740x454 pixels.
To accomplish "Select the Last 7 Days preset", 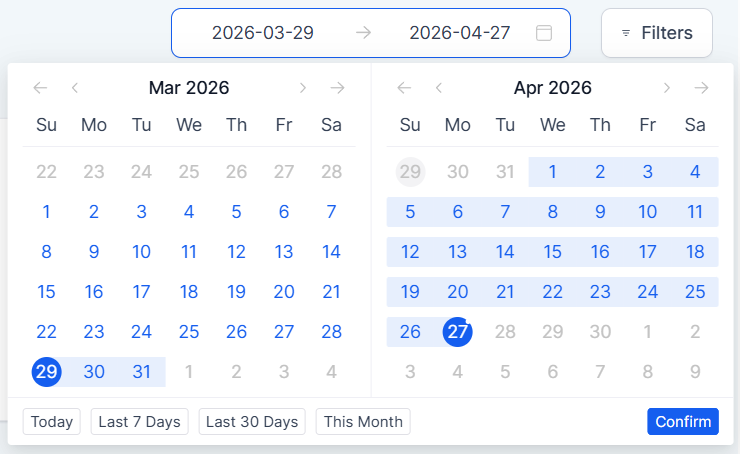I will pos(139,422).
